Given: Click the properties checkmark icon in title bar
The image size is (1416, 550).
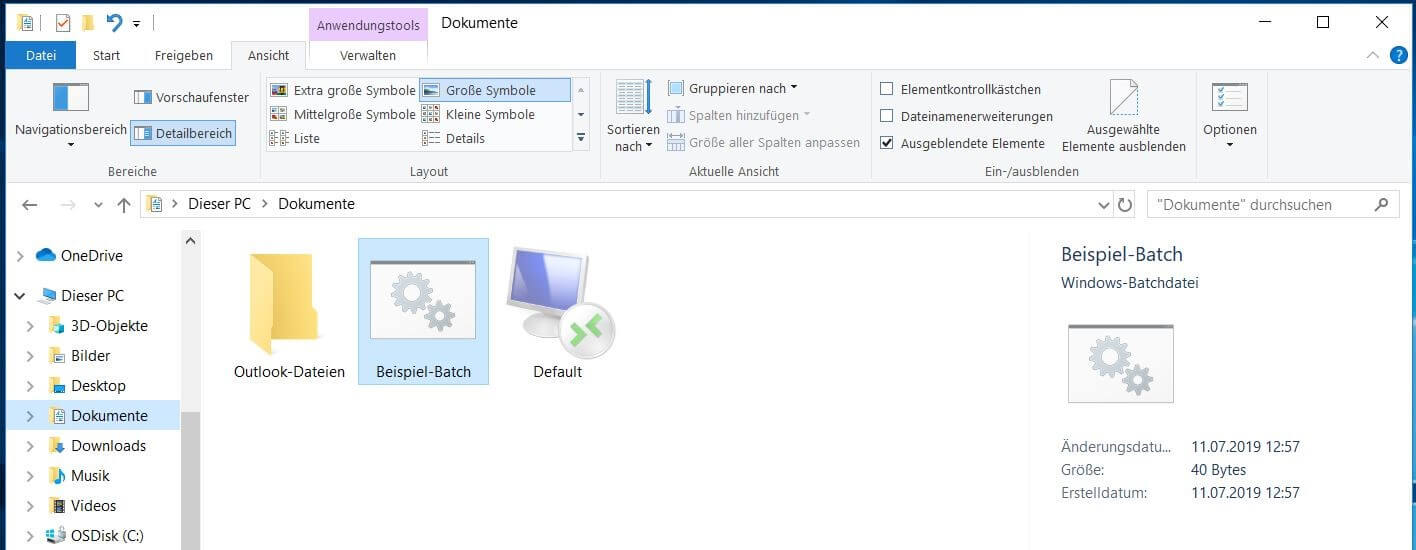Looking at the screenshot, I should tap(63, 22).
